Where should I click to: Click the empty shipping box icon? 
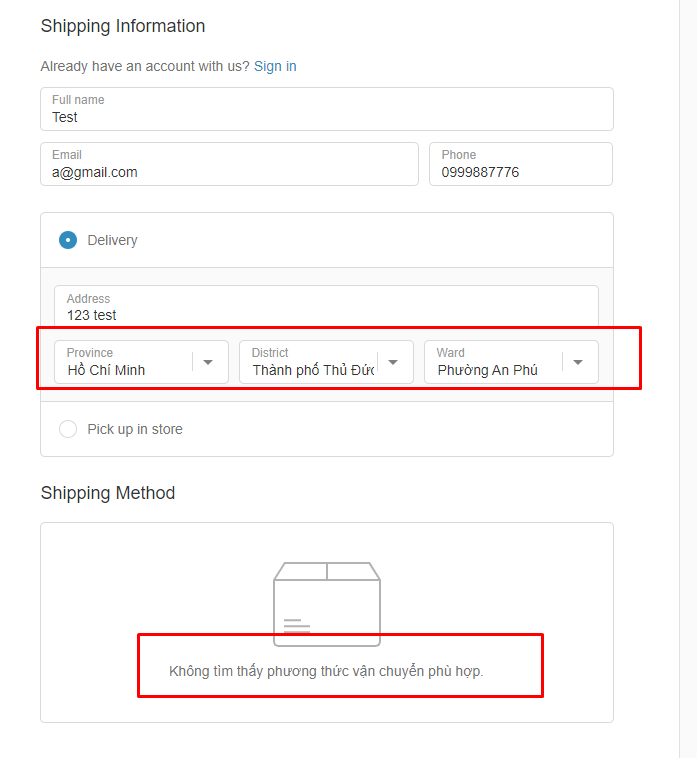327,603
